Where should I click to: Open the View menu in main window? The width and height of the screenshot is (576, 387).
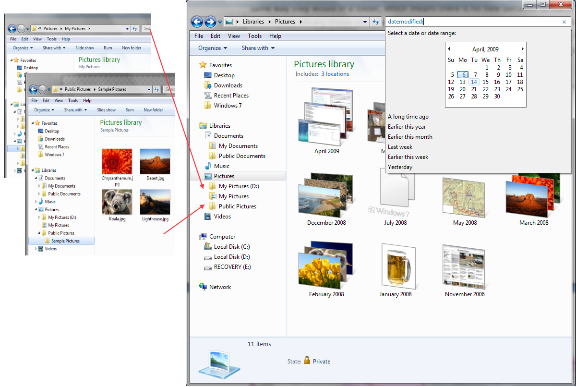tap(234, 36)
